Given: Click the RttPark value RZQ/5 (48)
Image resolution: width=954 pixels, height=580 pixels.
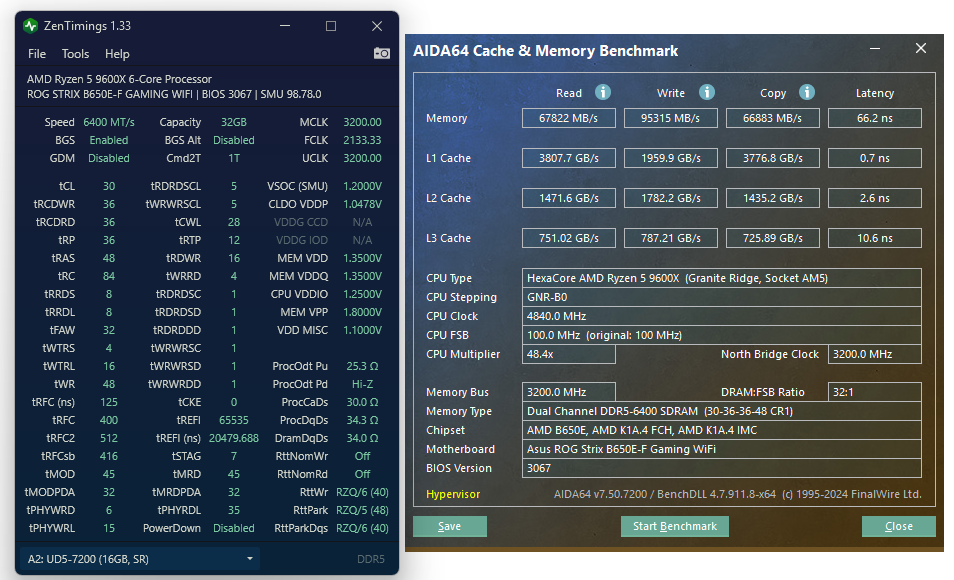Looking at the screenshot, I should [x=362, y=510].
